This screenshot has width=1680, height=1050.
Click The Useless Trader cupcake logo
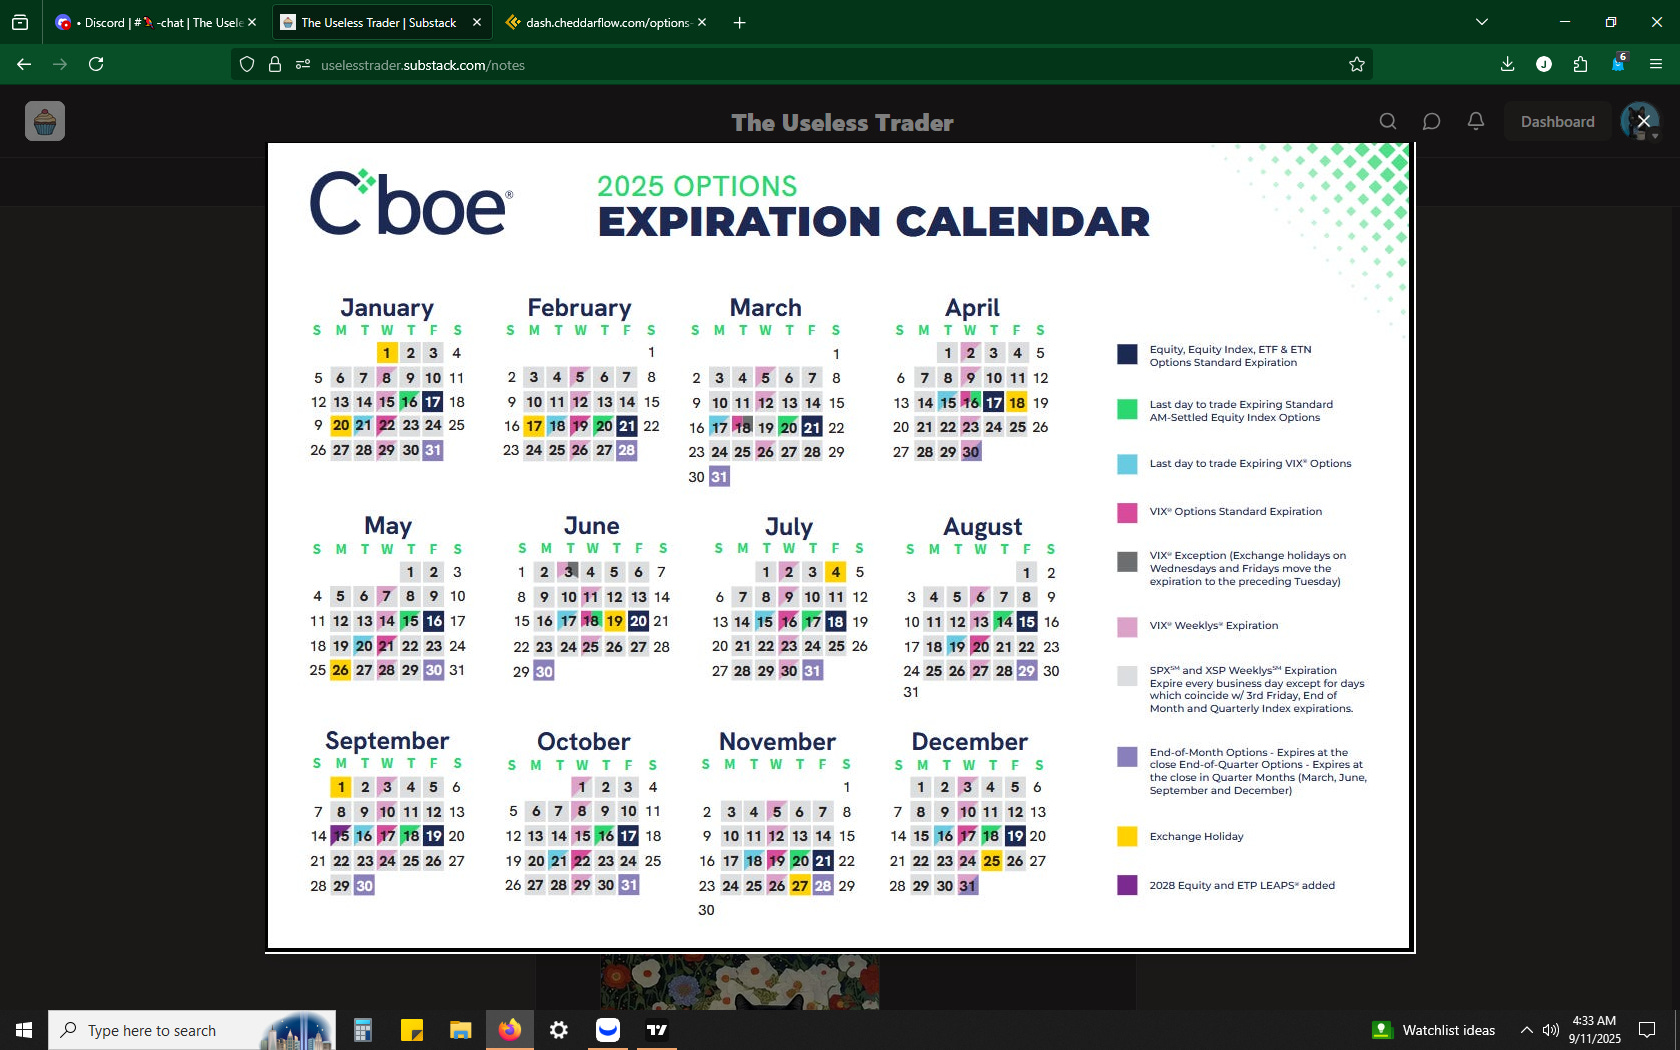tap(45, 121)
